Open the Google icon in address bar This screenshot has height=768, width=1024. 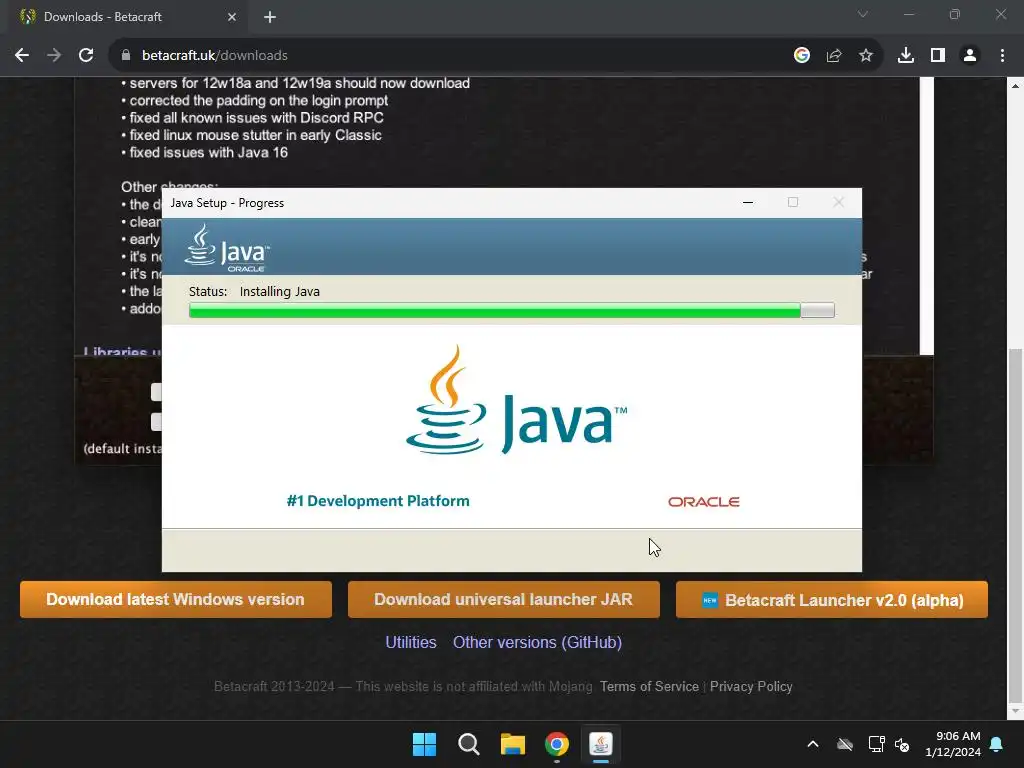pyautogui.click(x=802, y=56)
